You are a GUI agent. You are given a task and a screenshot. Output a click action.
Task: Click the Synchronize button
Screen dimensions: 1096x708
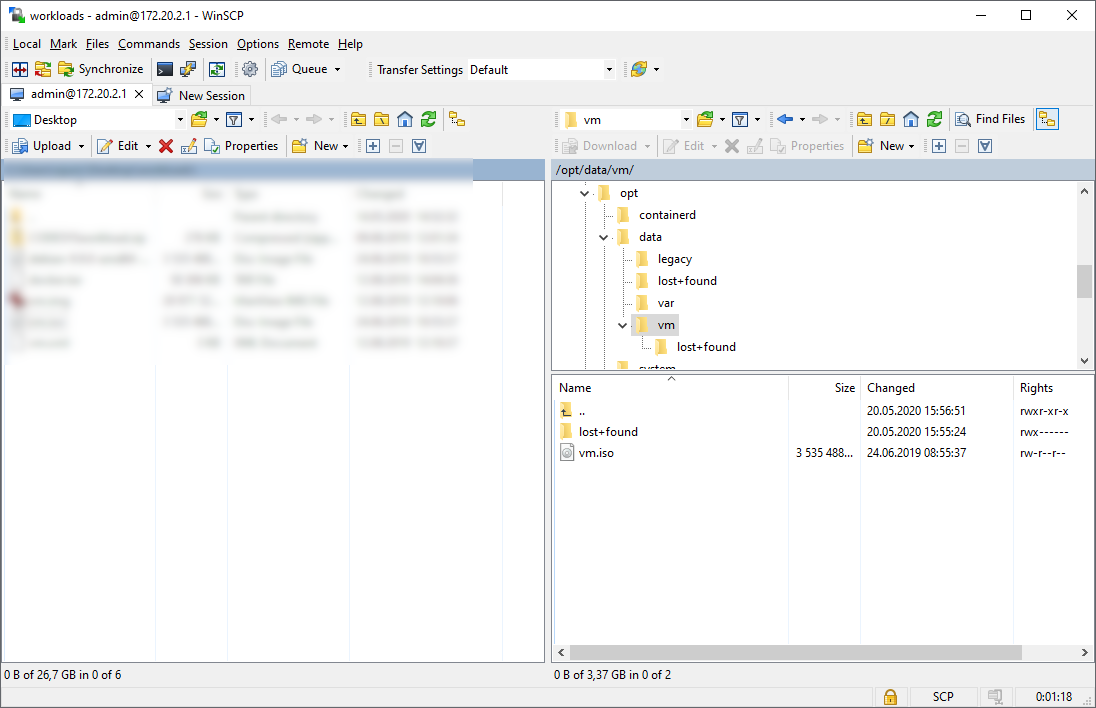tap(101, 69)
